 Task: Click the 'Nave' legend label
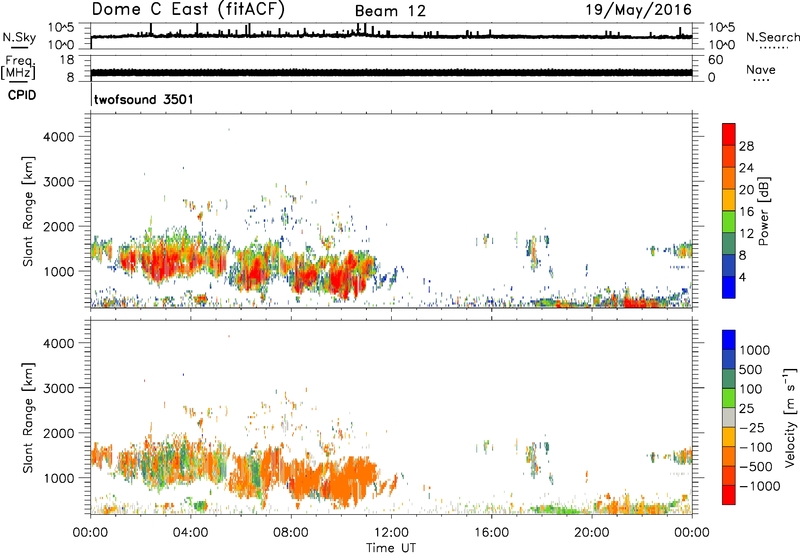[761, 69]
